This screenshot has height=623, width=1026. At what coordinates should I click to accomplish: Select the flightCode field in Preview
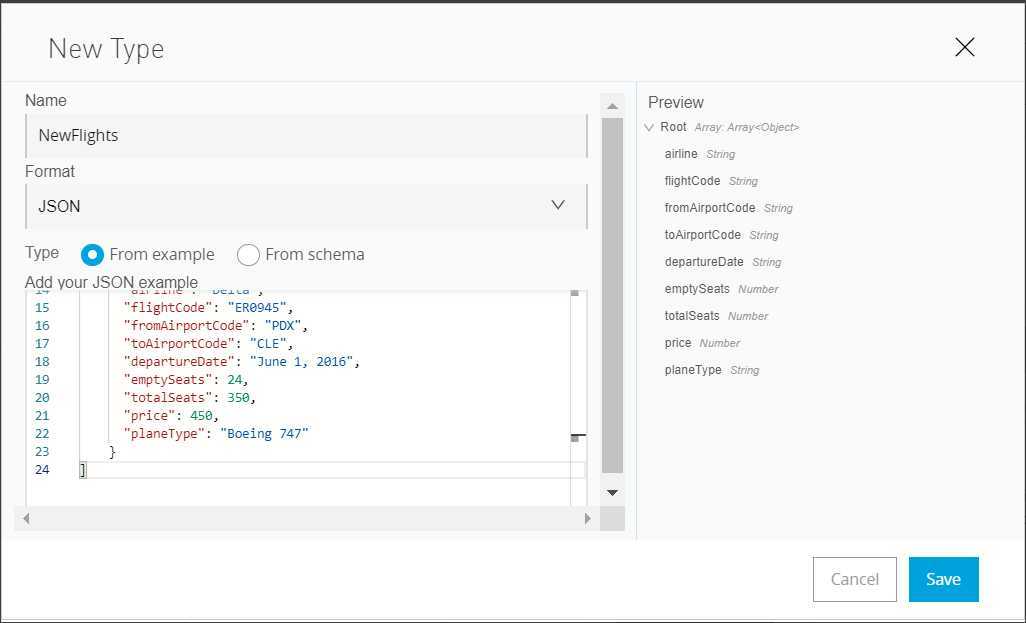692,181
